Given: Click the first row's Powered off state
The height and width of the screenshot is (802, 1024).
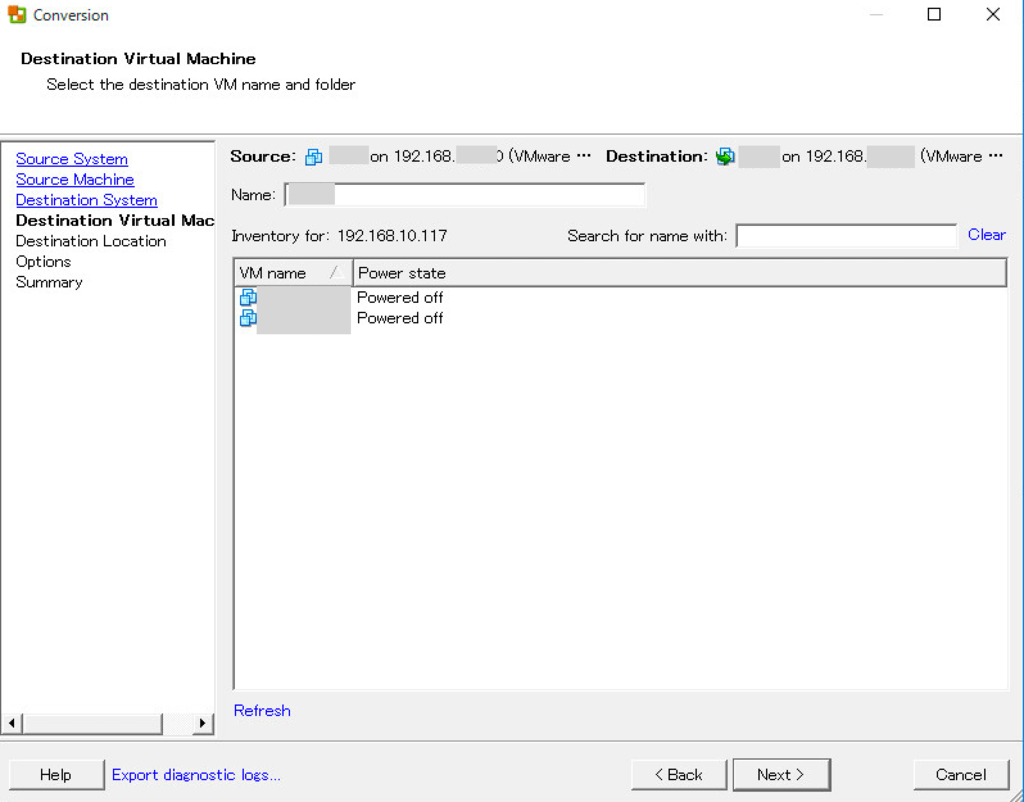Looking at the screenshot, I should (400, 297).
